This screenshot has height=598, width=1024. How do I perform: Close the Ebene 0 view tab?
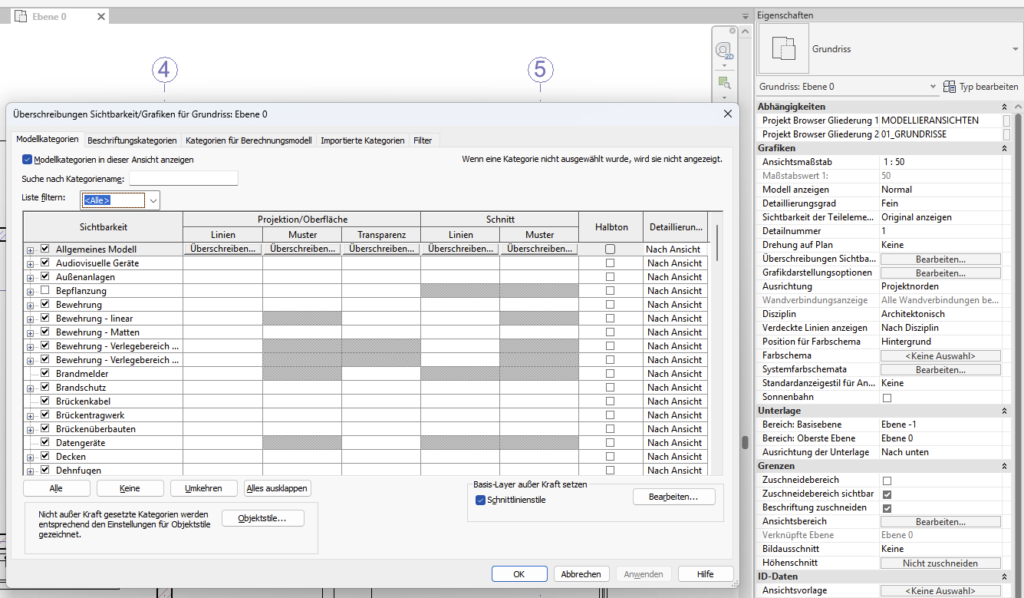(x=100, y=17)
